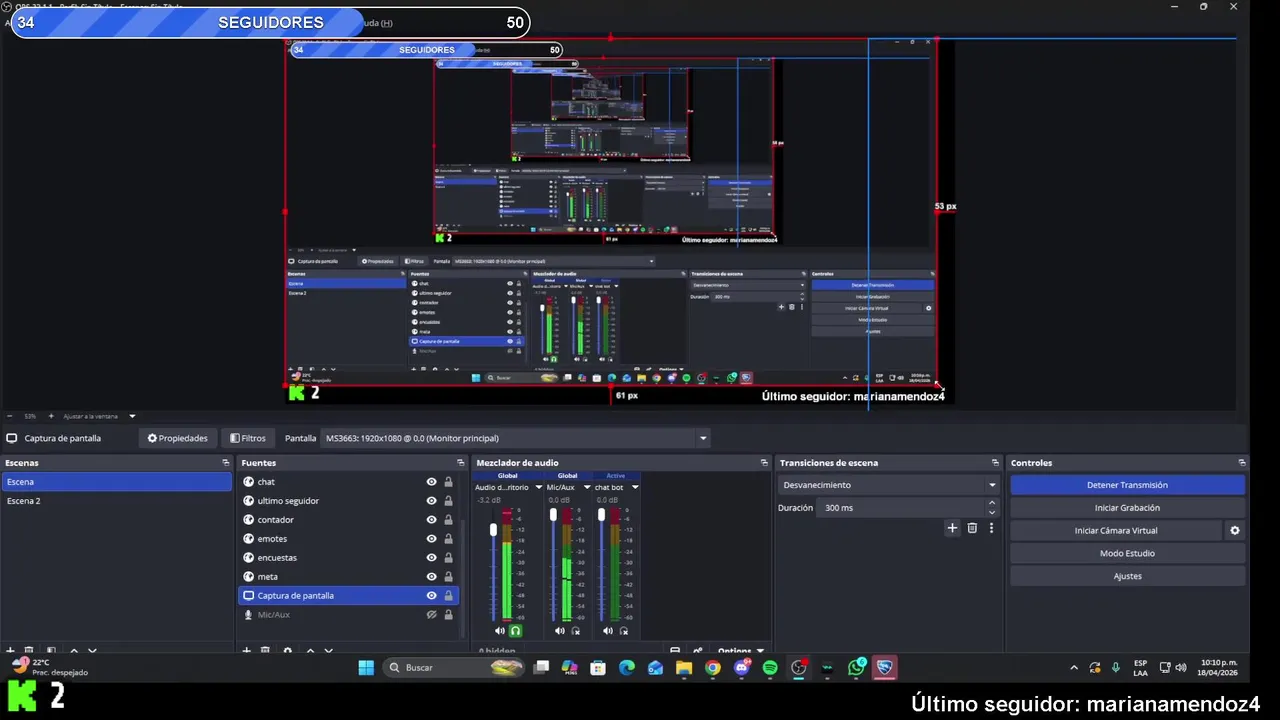Click Detener Transmisión button
This screenshot has width=1280, height=720.
1127,485
